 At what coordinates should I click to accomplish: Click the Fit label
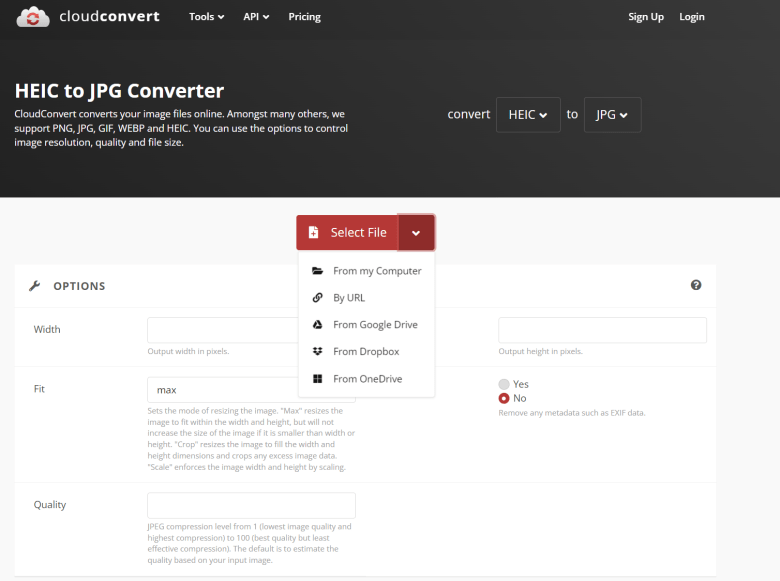[39, 389]
